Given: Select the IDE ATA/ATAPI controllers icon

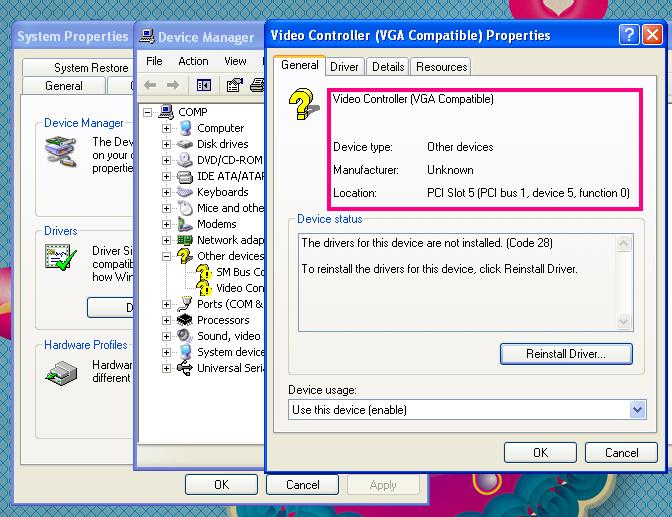Looking at the screenshot, I should point(185,176).
